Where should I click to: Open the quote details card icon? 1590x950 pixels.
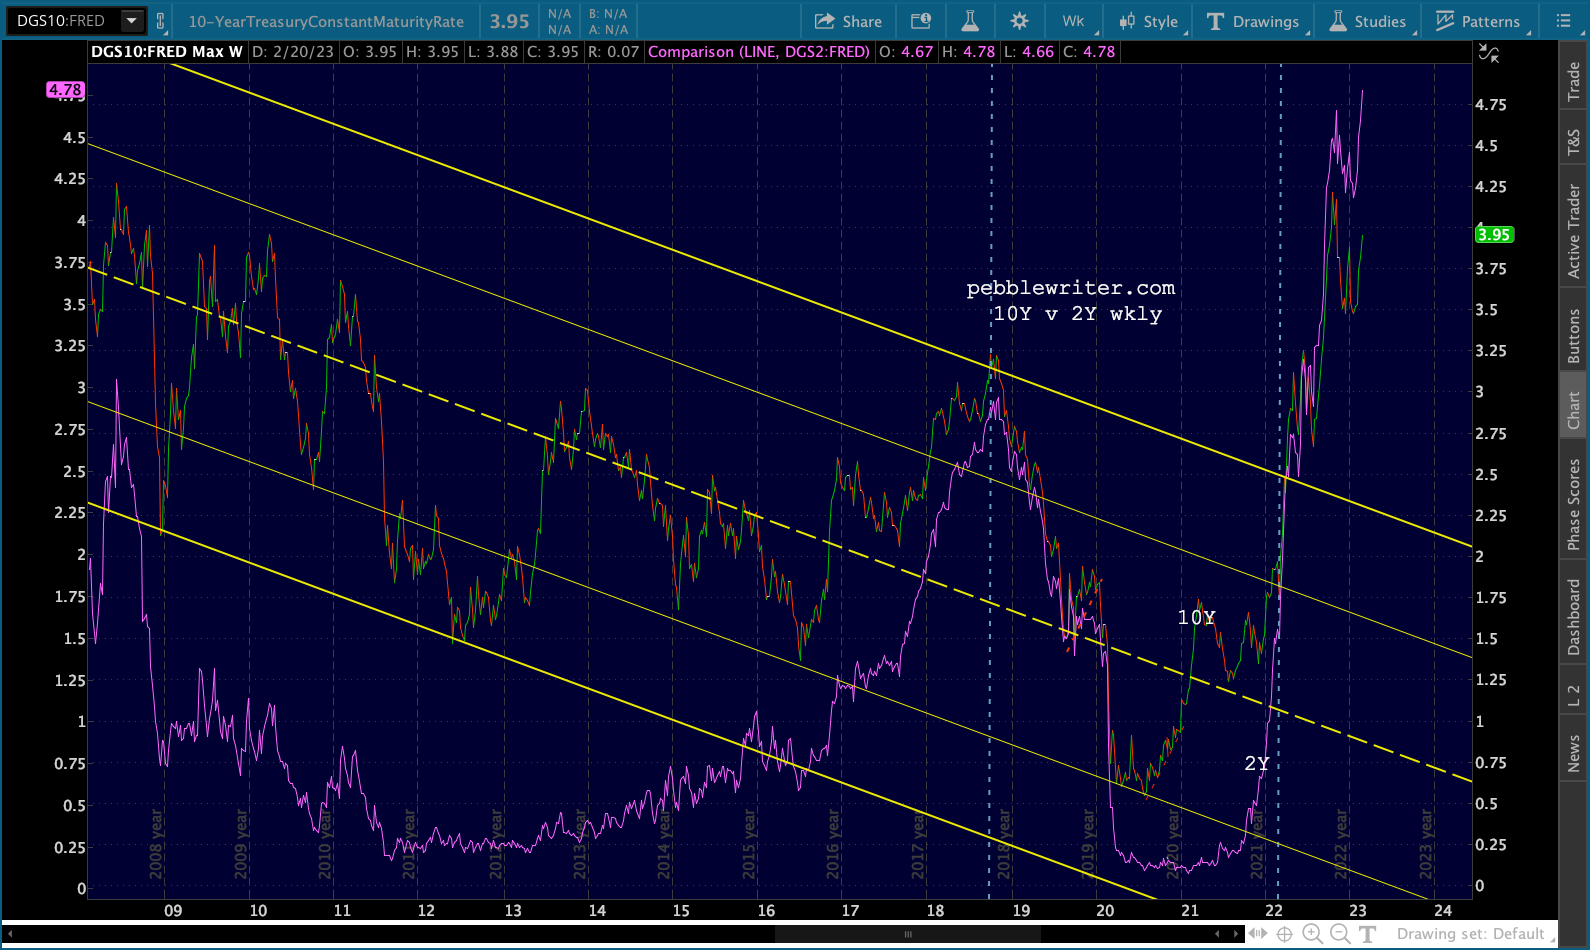pyautogui.click(x=921, y=21)
